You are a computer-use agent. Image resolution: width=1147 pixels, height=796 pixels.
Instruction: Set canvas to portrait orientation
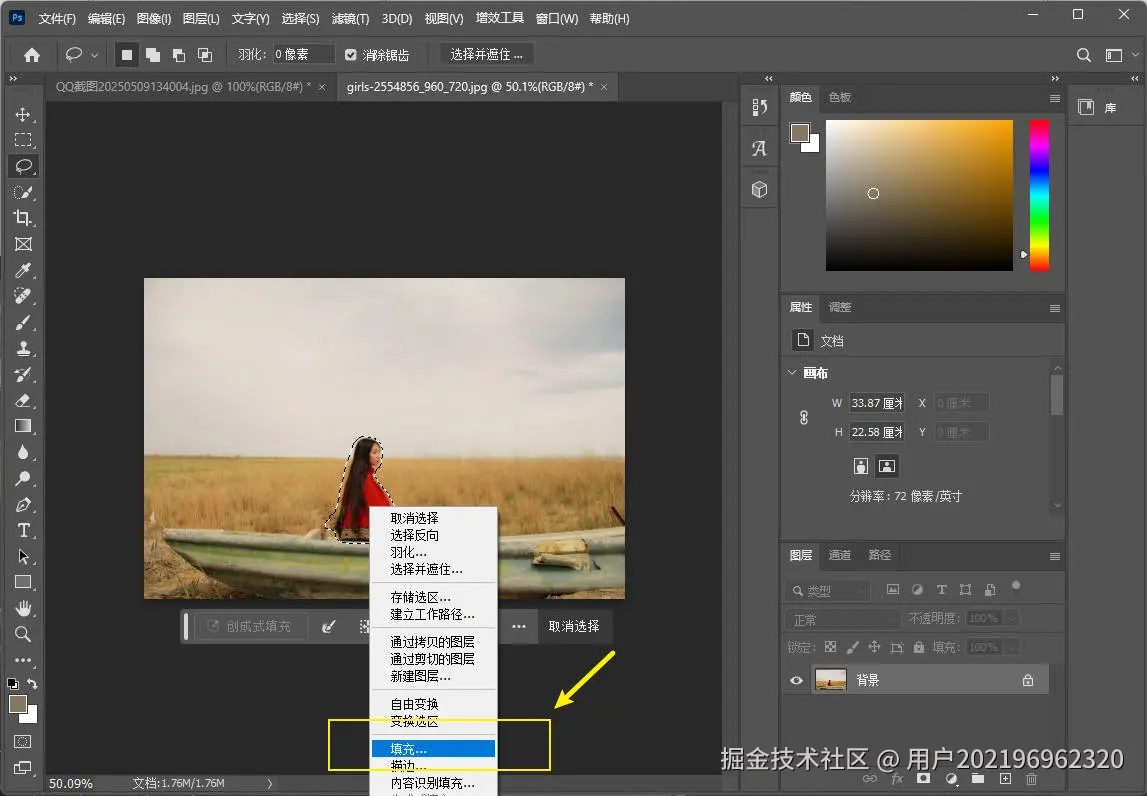861,466
